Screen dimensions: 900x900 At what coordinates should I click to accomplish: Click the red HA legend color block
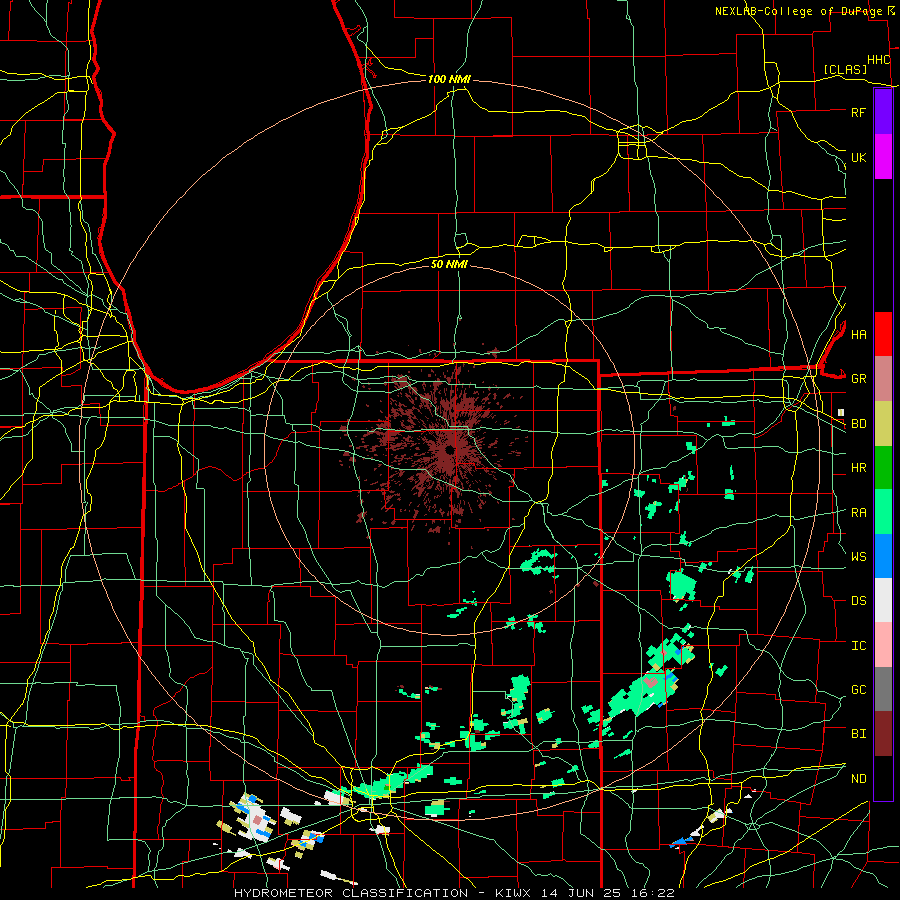(883, 334)
